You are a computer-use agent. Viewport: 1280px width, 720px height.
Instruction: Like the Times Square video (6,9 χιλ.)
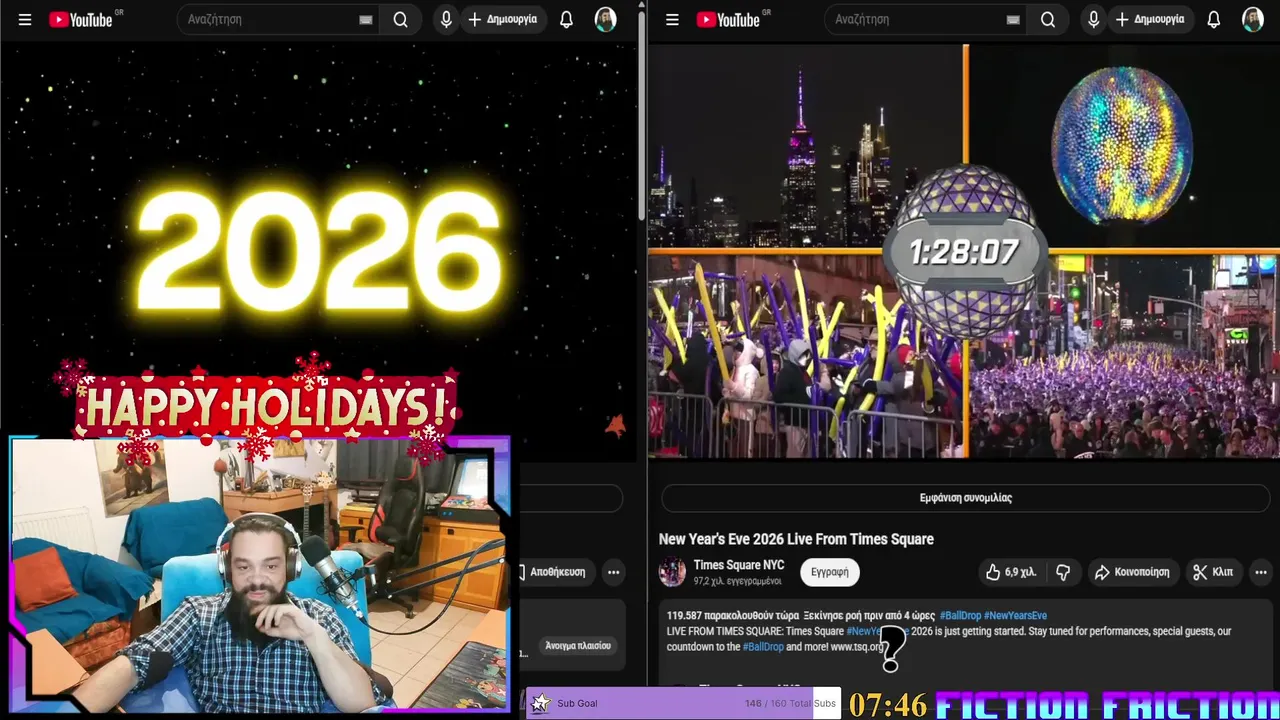pyautogui.click(x=1011, y=572)
